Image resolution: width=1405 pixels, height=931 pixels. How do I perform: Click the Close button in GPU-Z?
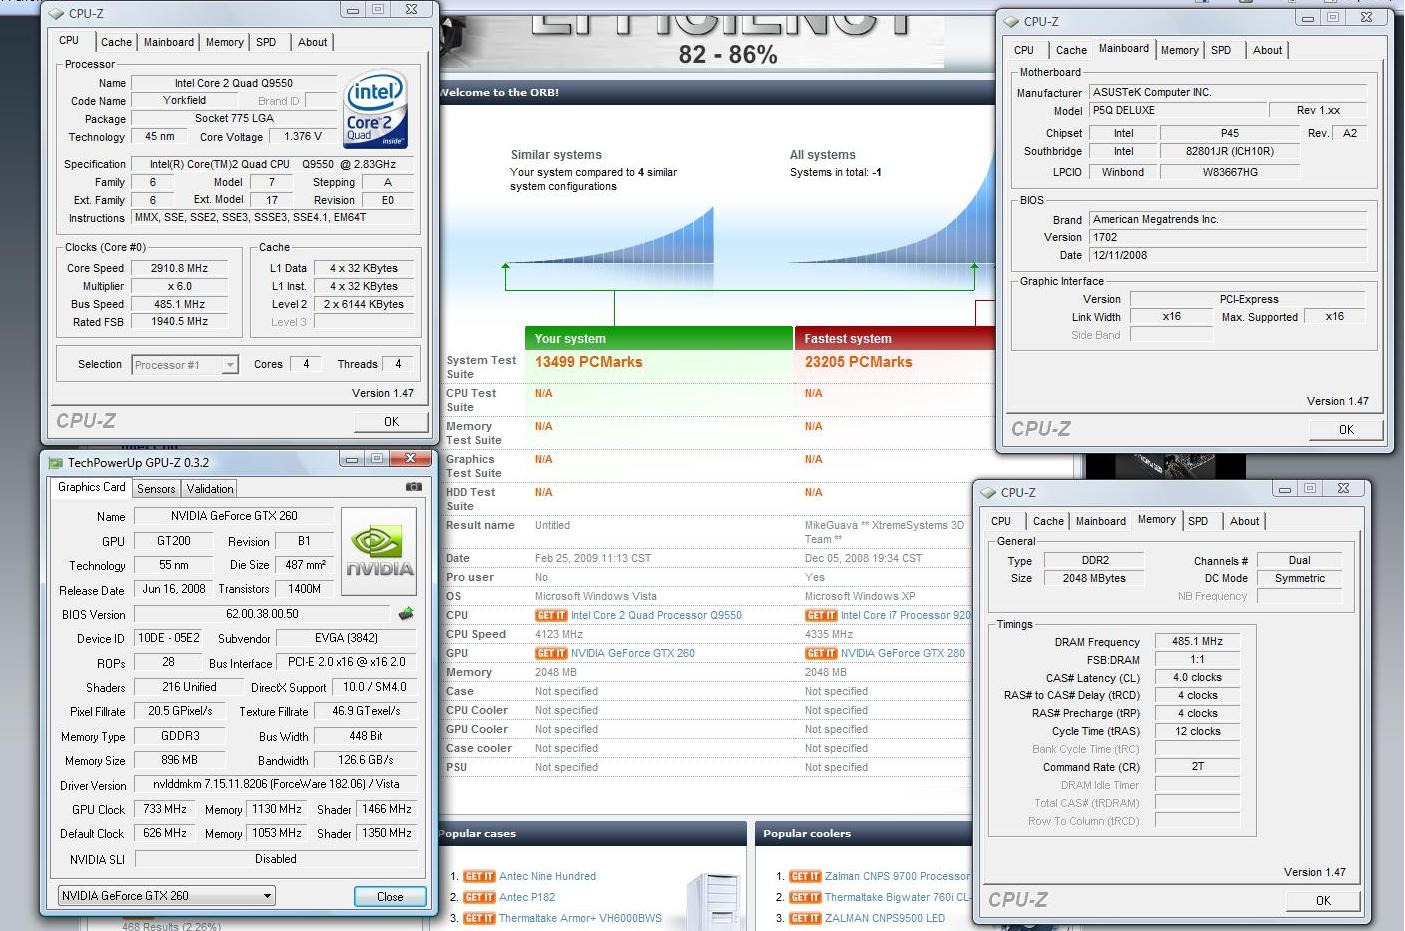390,897
